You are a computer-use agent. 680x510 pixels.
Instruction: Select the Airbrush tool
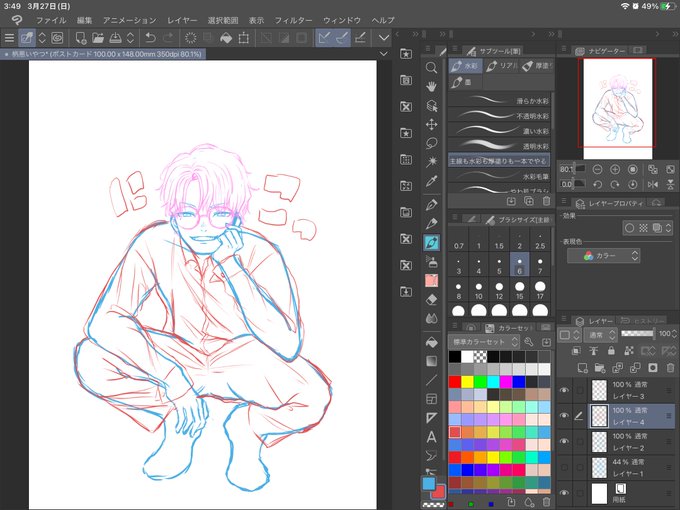click(x=431, y=262)
